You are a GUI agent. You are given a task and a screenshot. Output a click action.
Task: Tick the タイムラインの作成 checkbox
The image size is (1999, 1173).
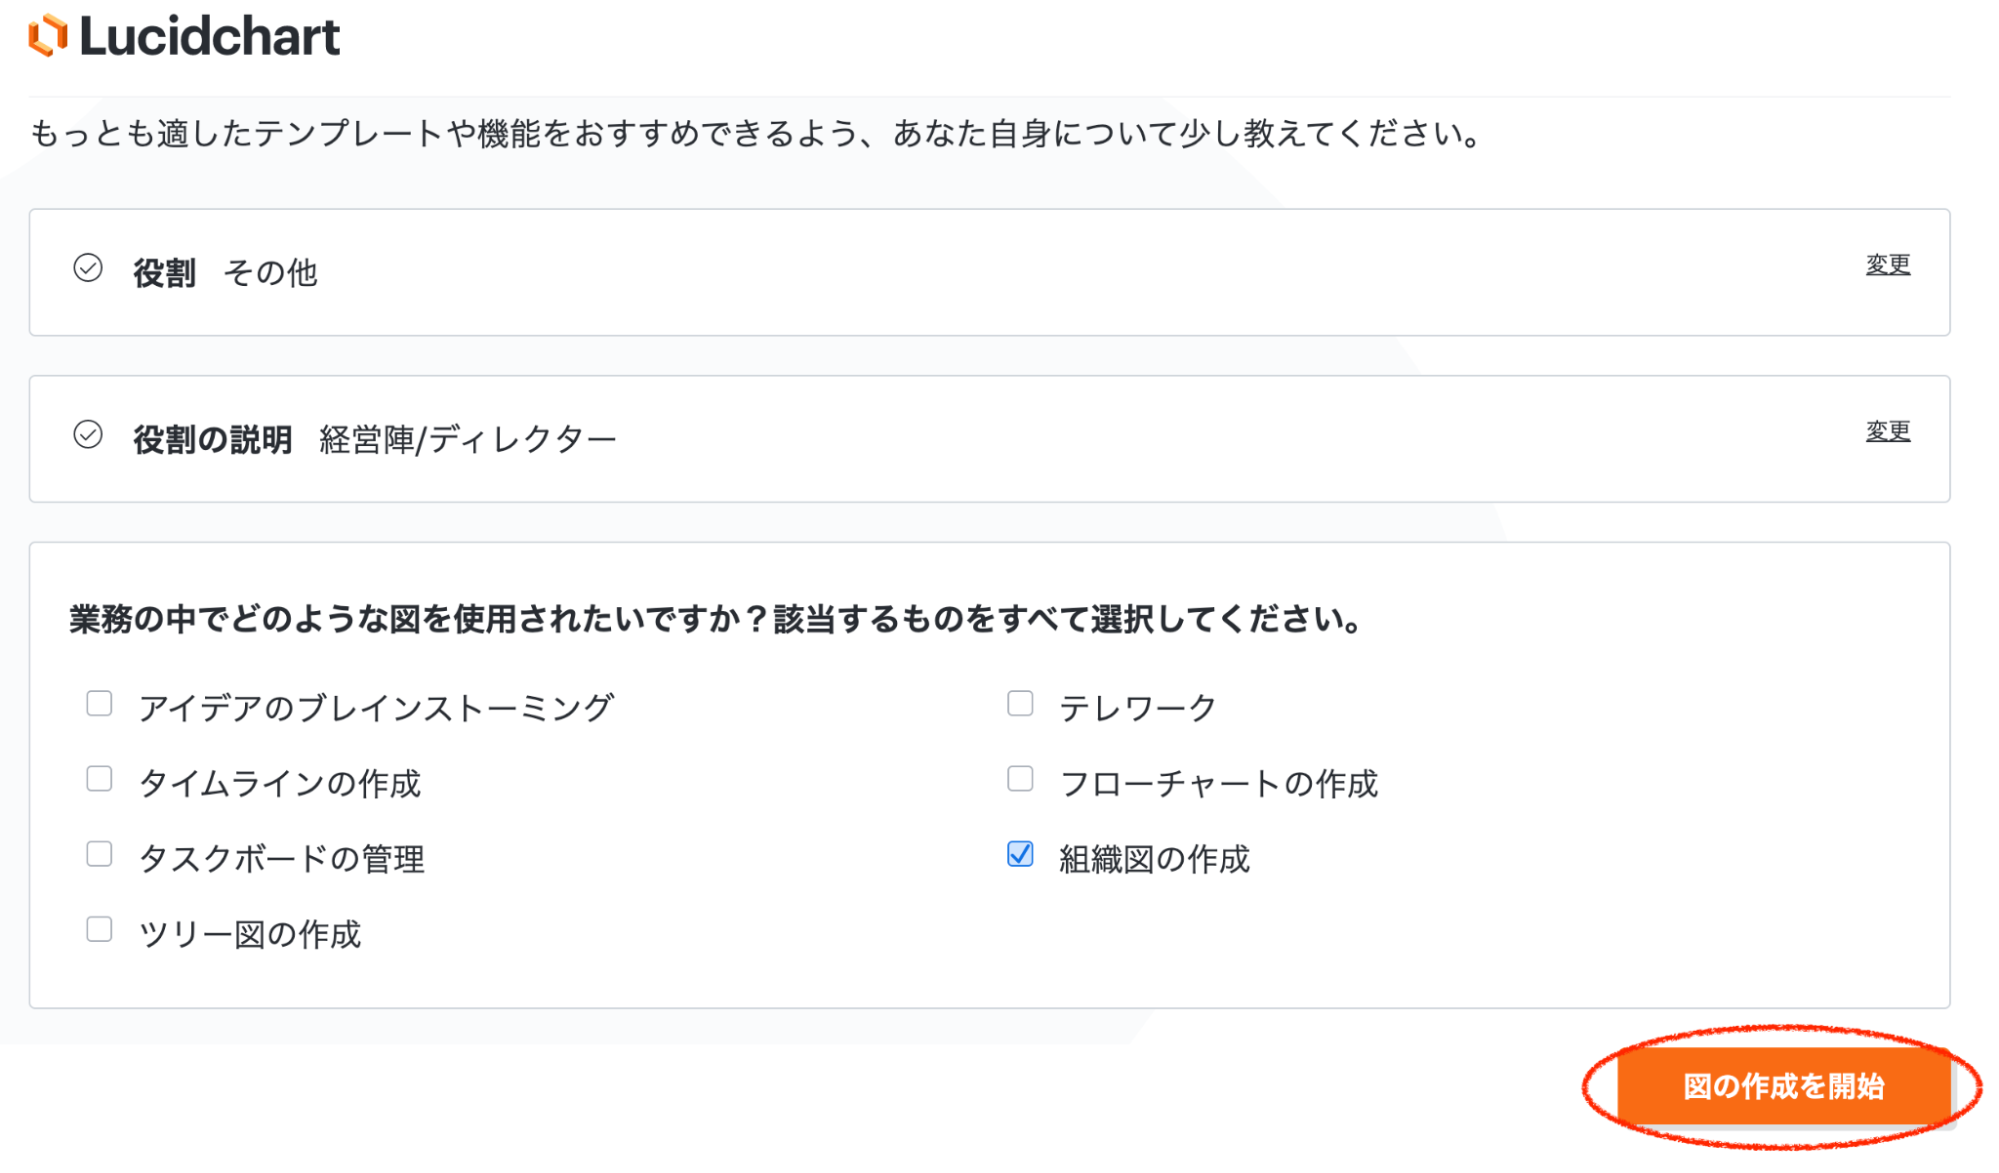pyautogui.click(x=99, y=779)
